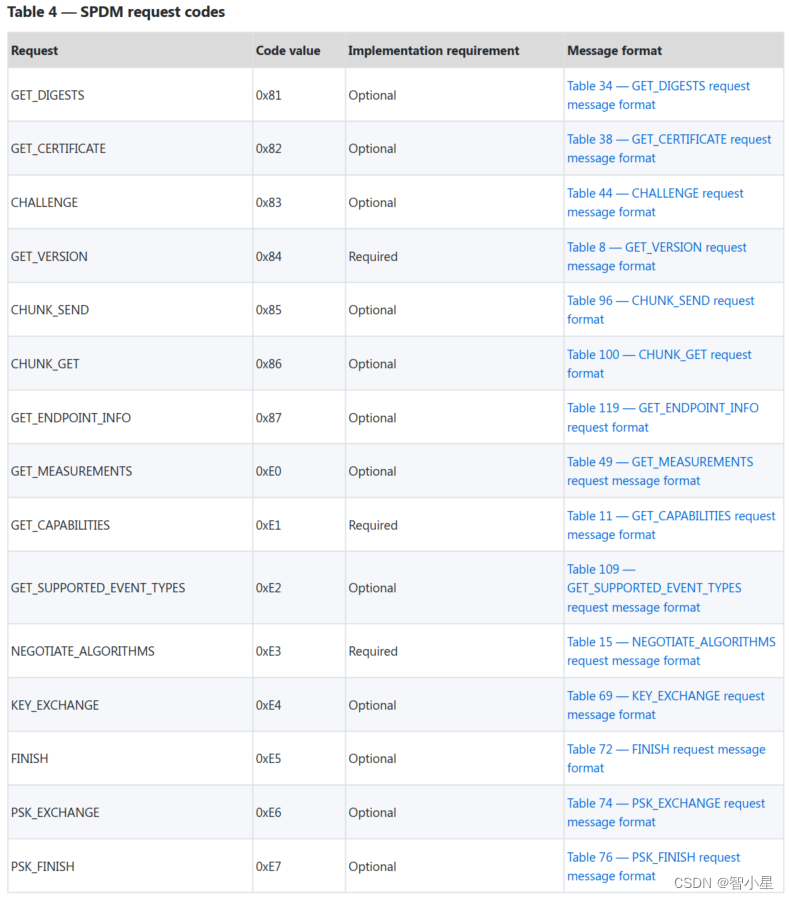Click Required in the GET_CAPABILITIES row
789x899 pixels.
(373, 525)
